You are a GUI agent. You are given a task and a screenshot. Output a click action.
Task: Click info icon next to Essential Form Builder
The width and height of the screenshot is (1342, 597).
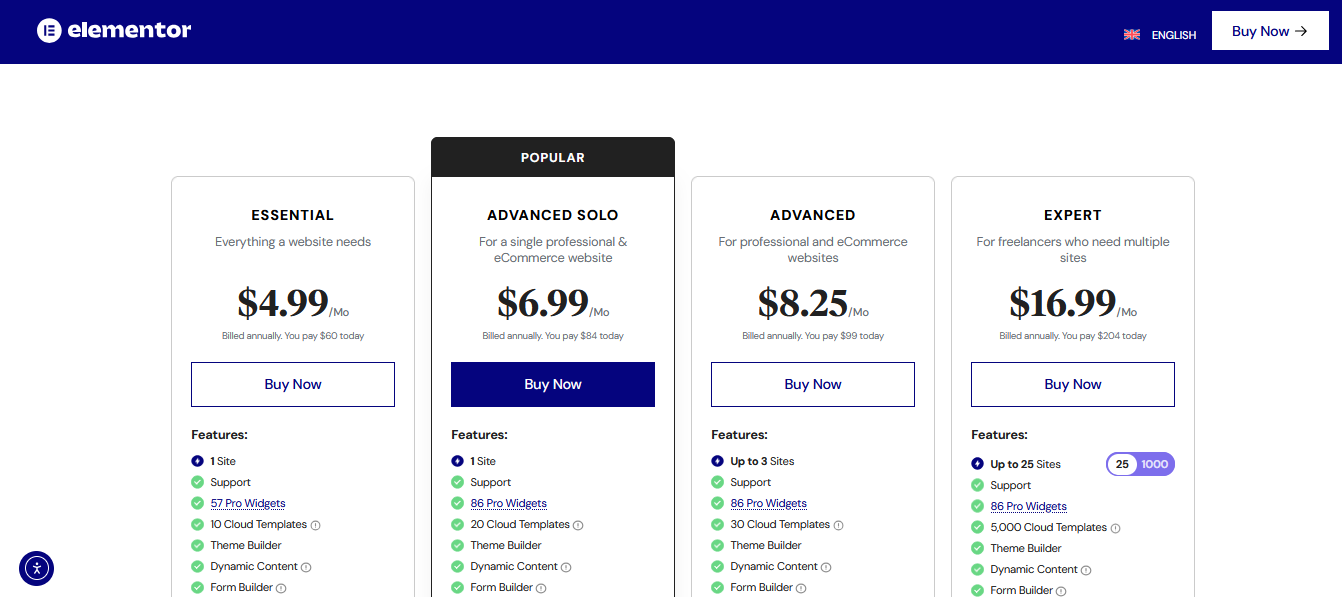(281, 588)
